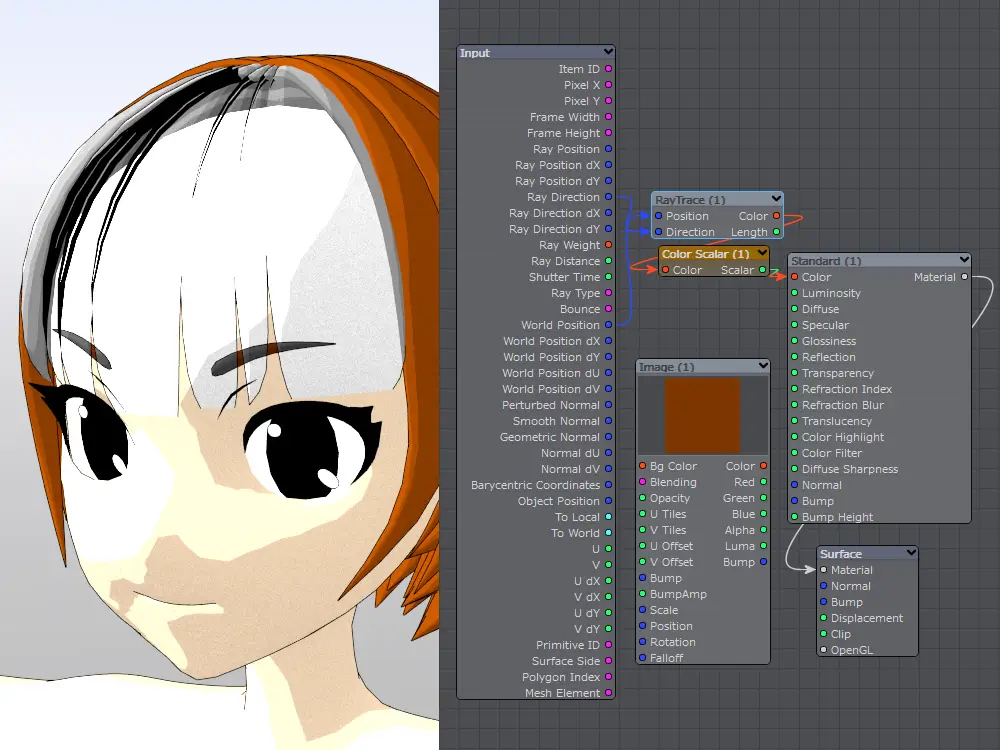The height and width of the screenshot is (750, 1000).
Task: Expand the Standard (1) node dropdown arrow
Action: click(x=964, y=261)
